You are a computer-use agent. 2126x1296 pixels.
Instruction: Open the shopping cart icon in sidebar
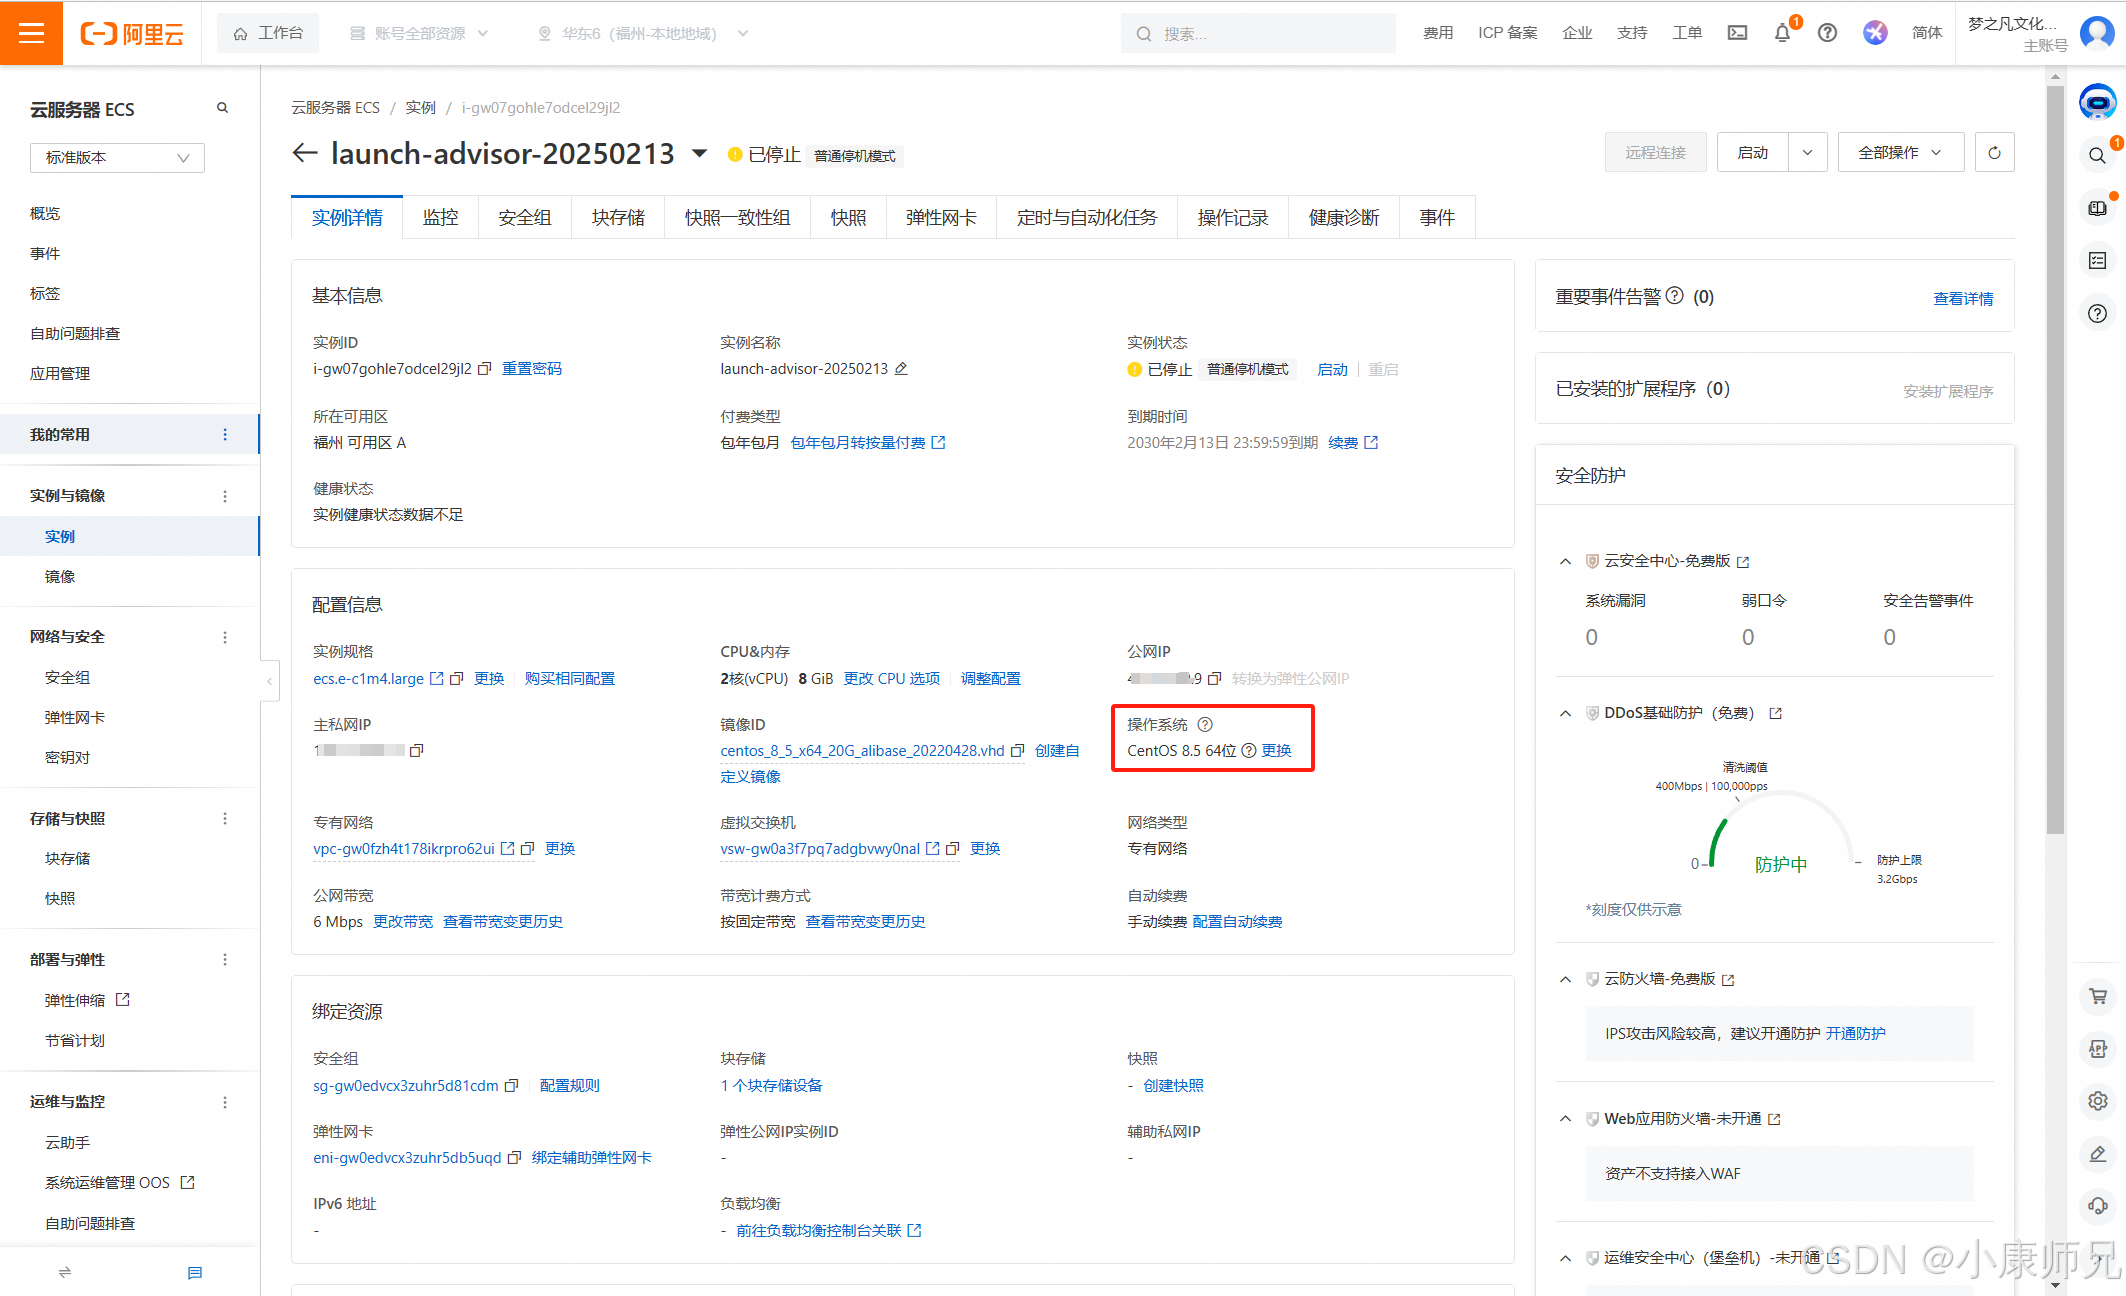2098,996
